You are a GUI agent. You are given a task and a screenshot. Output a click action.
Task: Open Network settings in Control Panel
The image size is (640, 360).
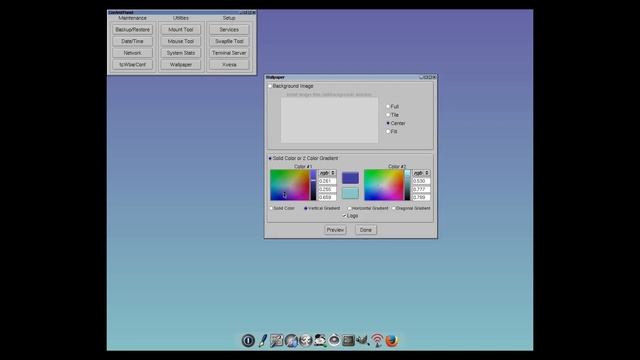click(132, 53)
